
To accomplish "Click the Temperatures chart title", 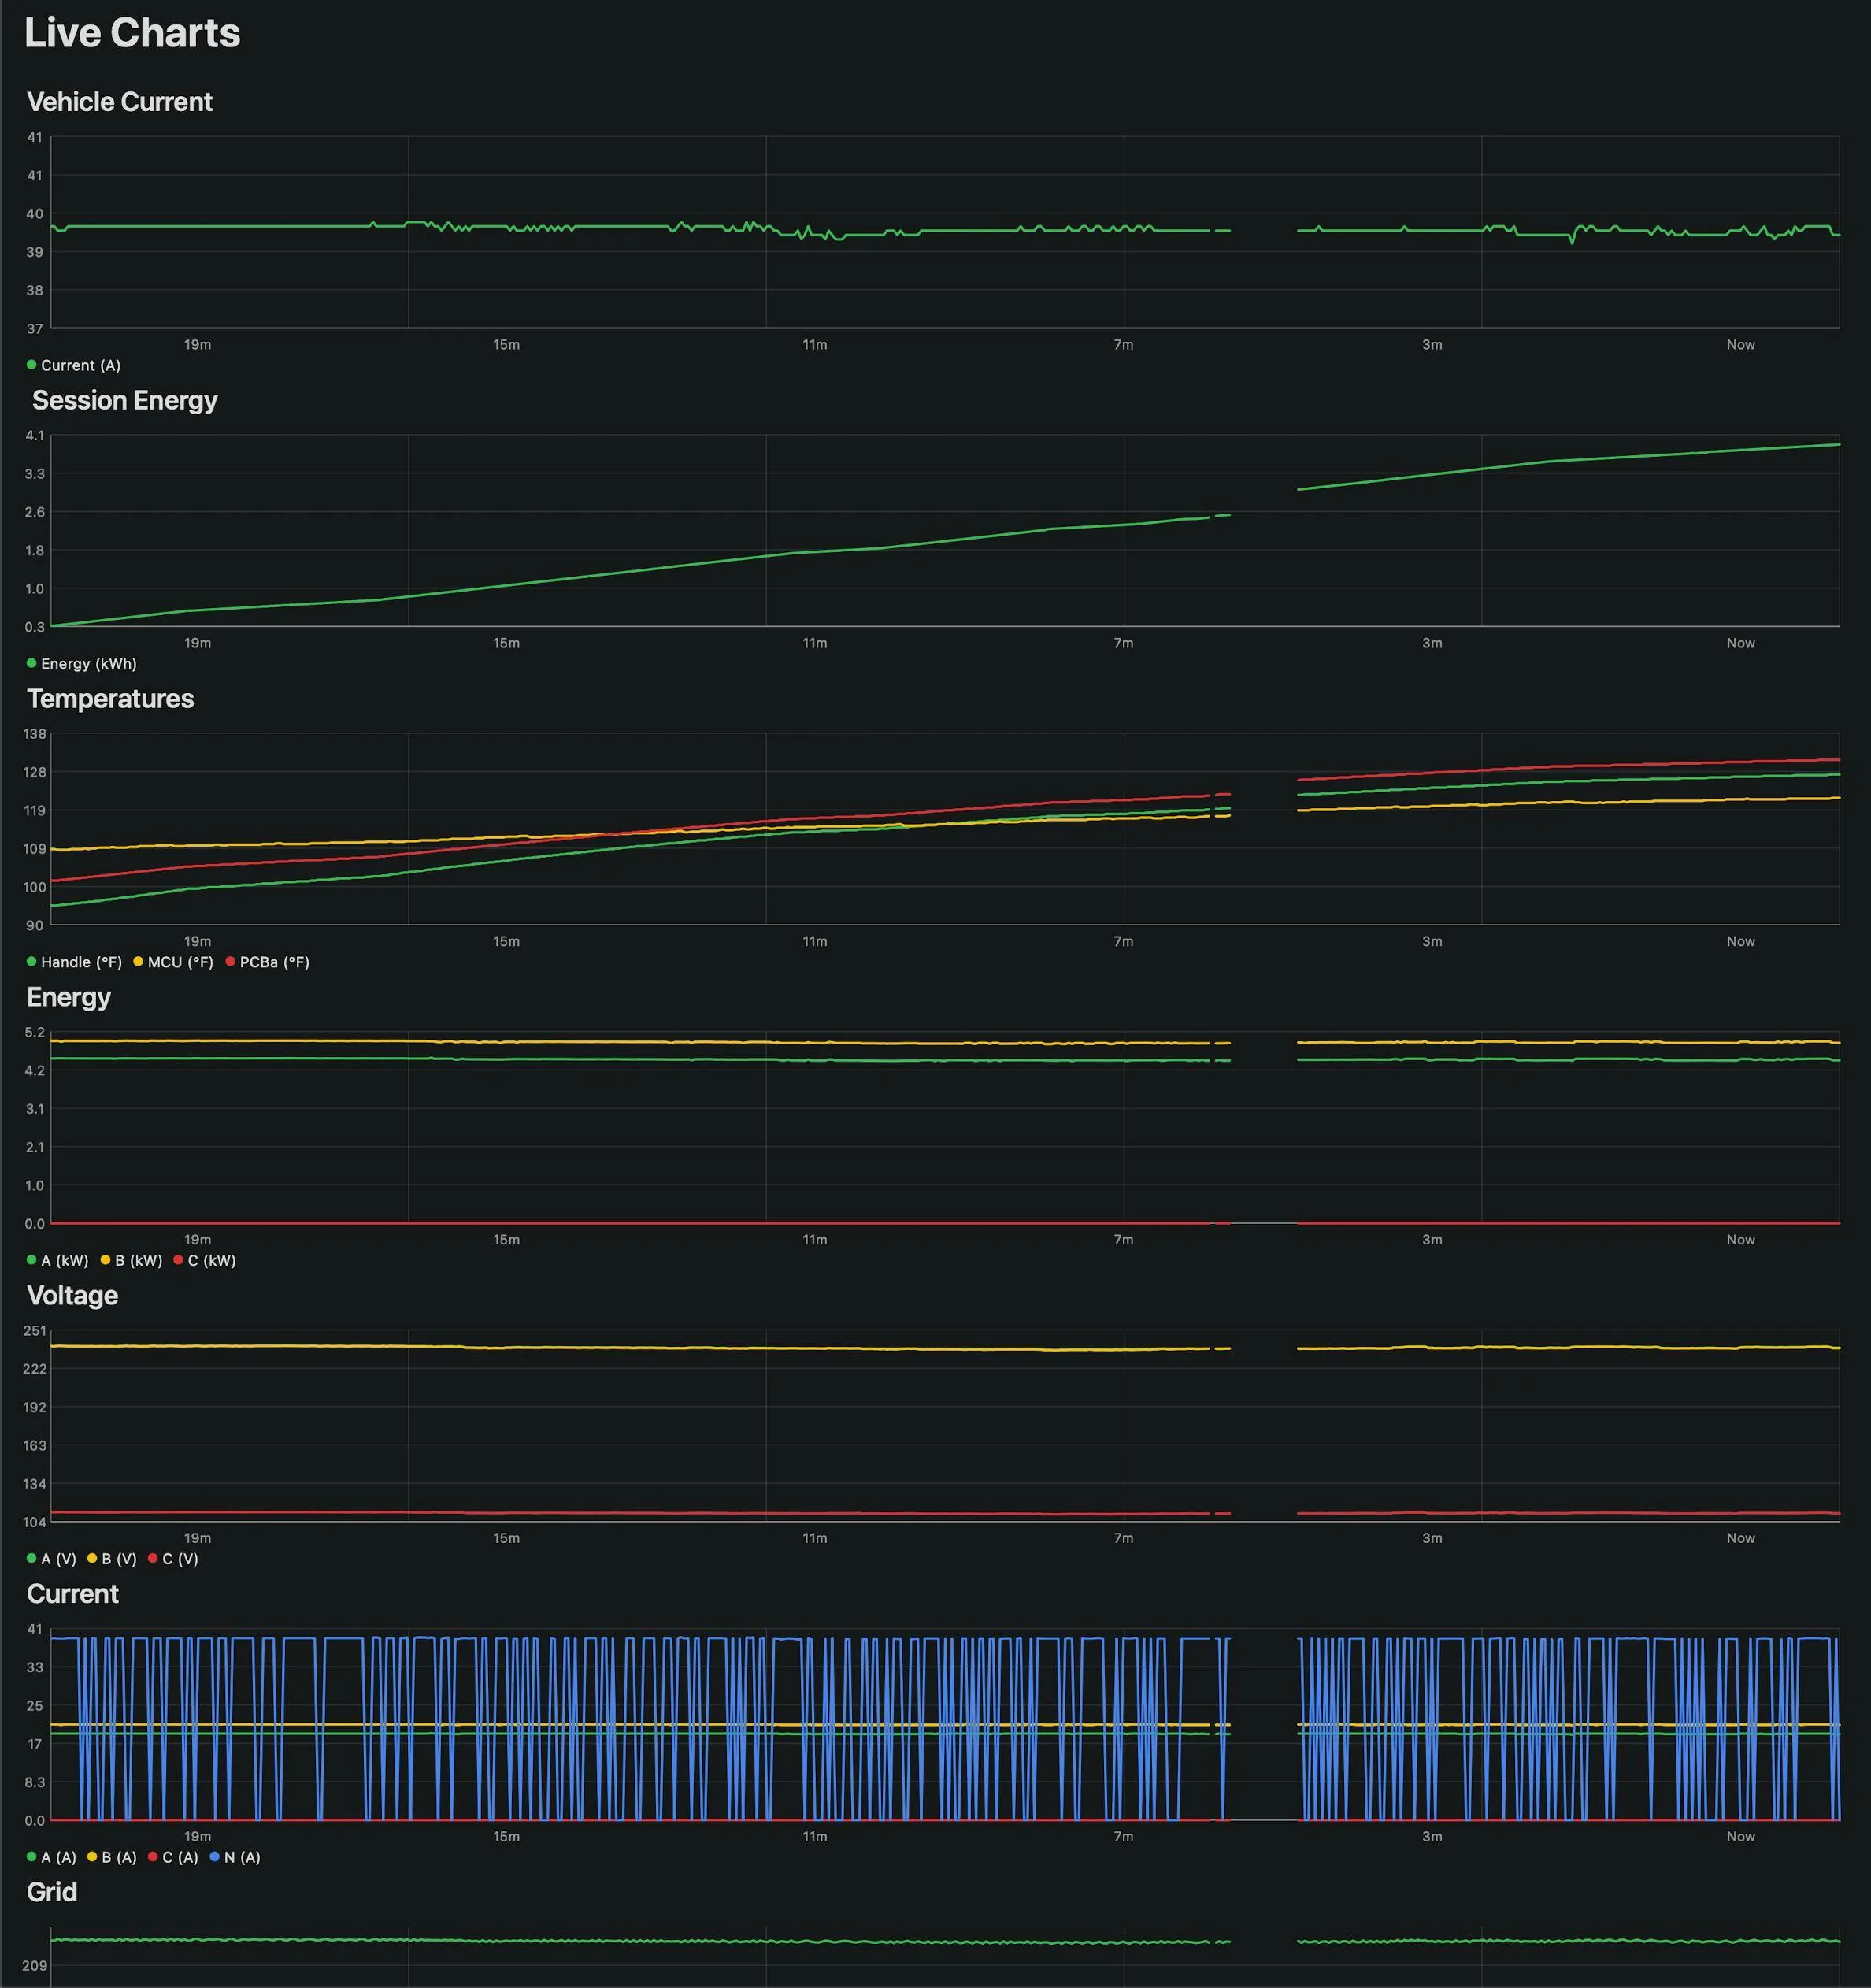I will tap(110, 698).
